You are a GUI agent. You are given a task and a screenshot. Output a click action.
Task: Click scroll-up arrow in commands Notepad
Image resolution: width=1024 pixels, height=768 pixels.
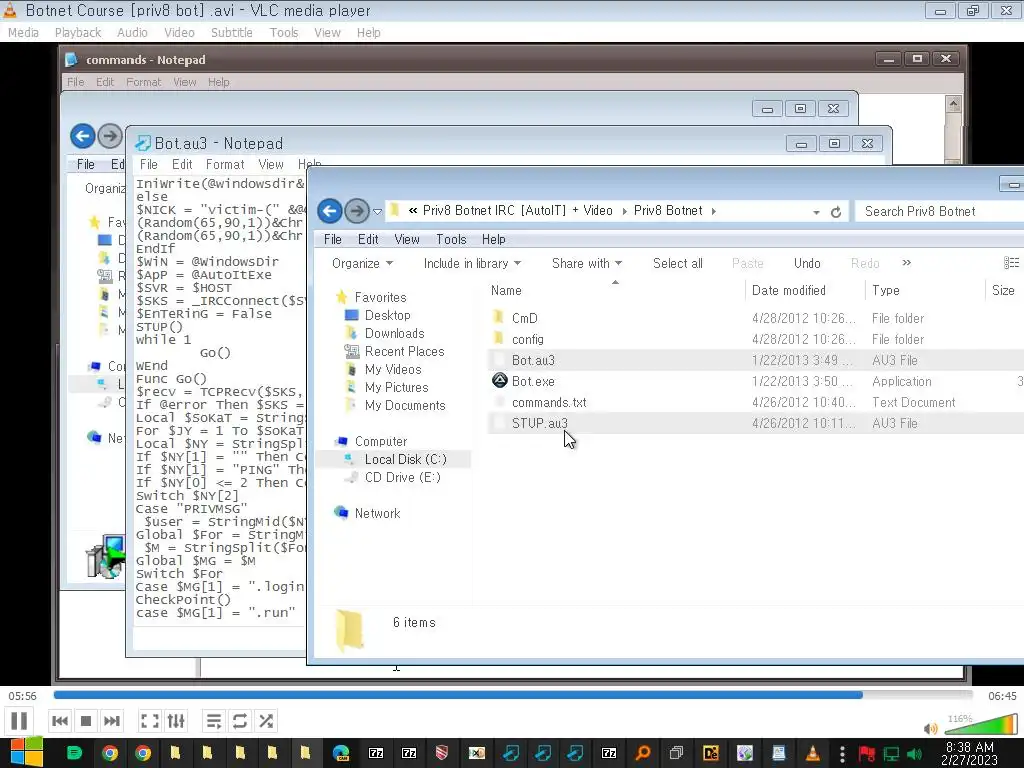click(x=953, y=103)
